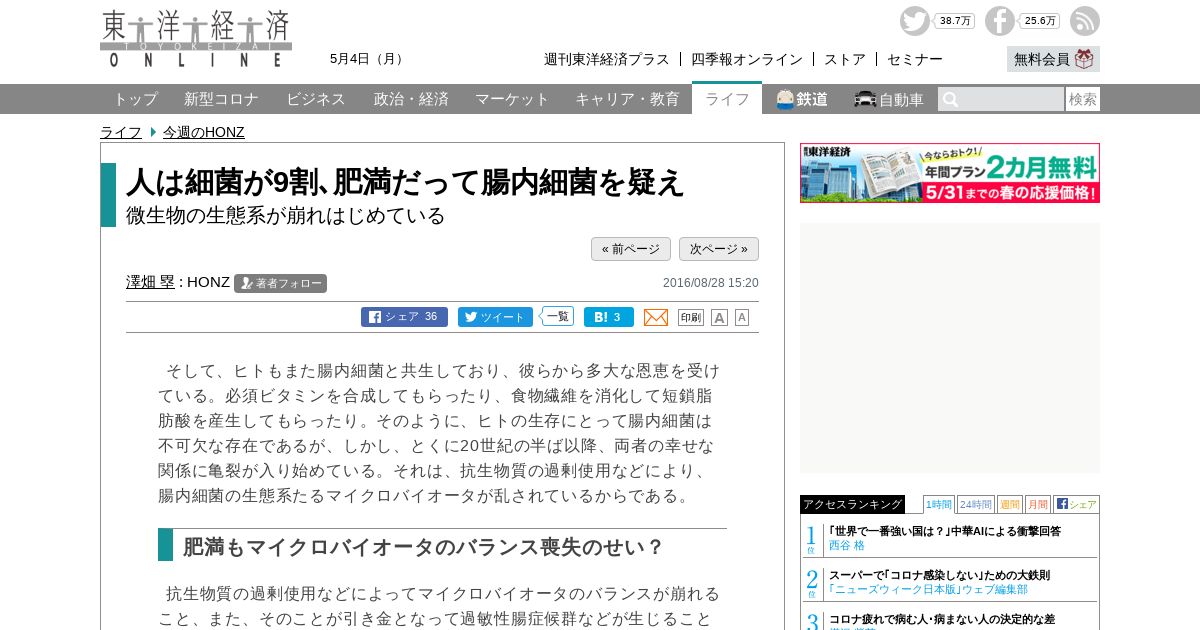Open 四季報オンライン link
This screenshot has height=630, width=1200.
click(747, 59)
